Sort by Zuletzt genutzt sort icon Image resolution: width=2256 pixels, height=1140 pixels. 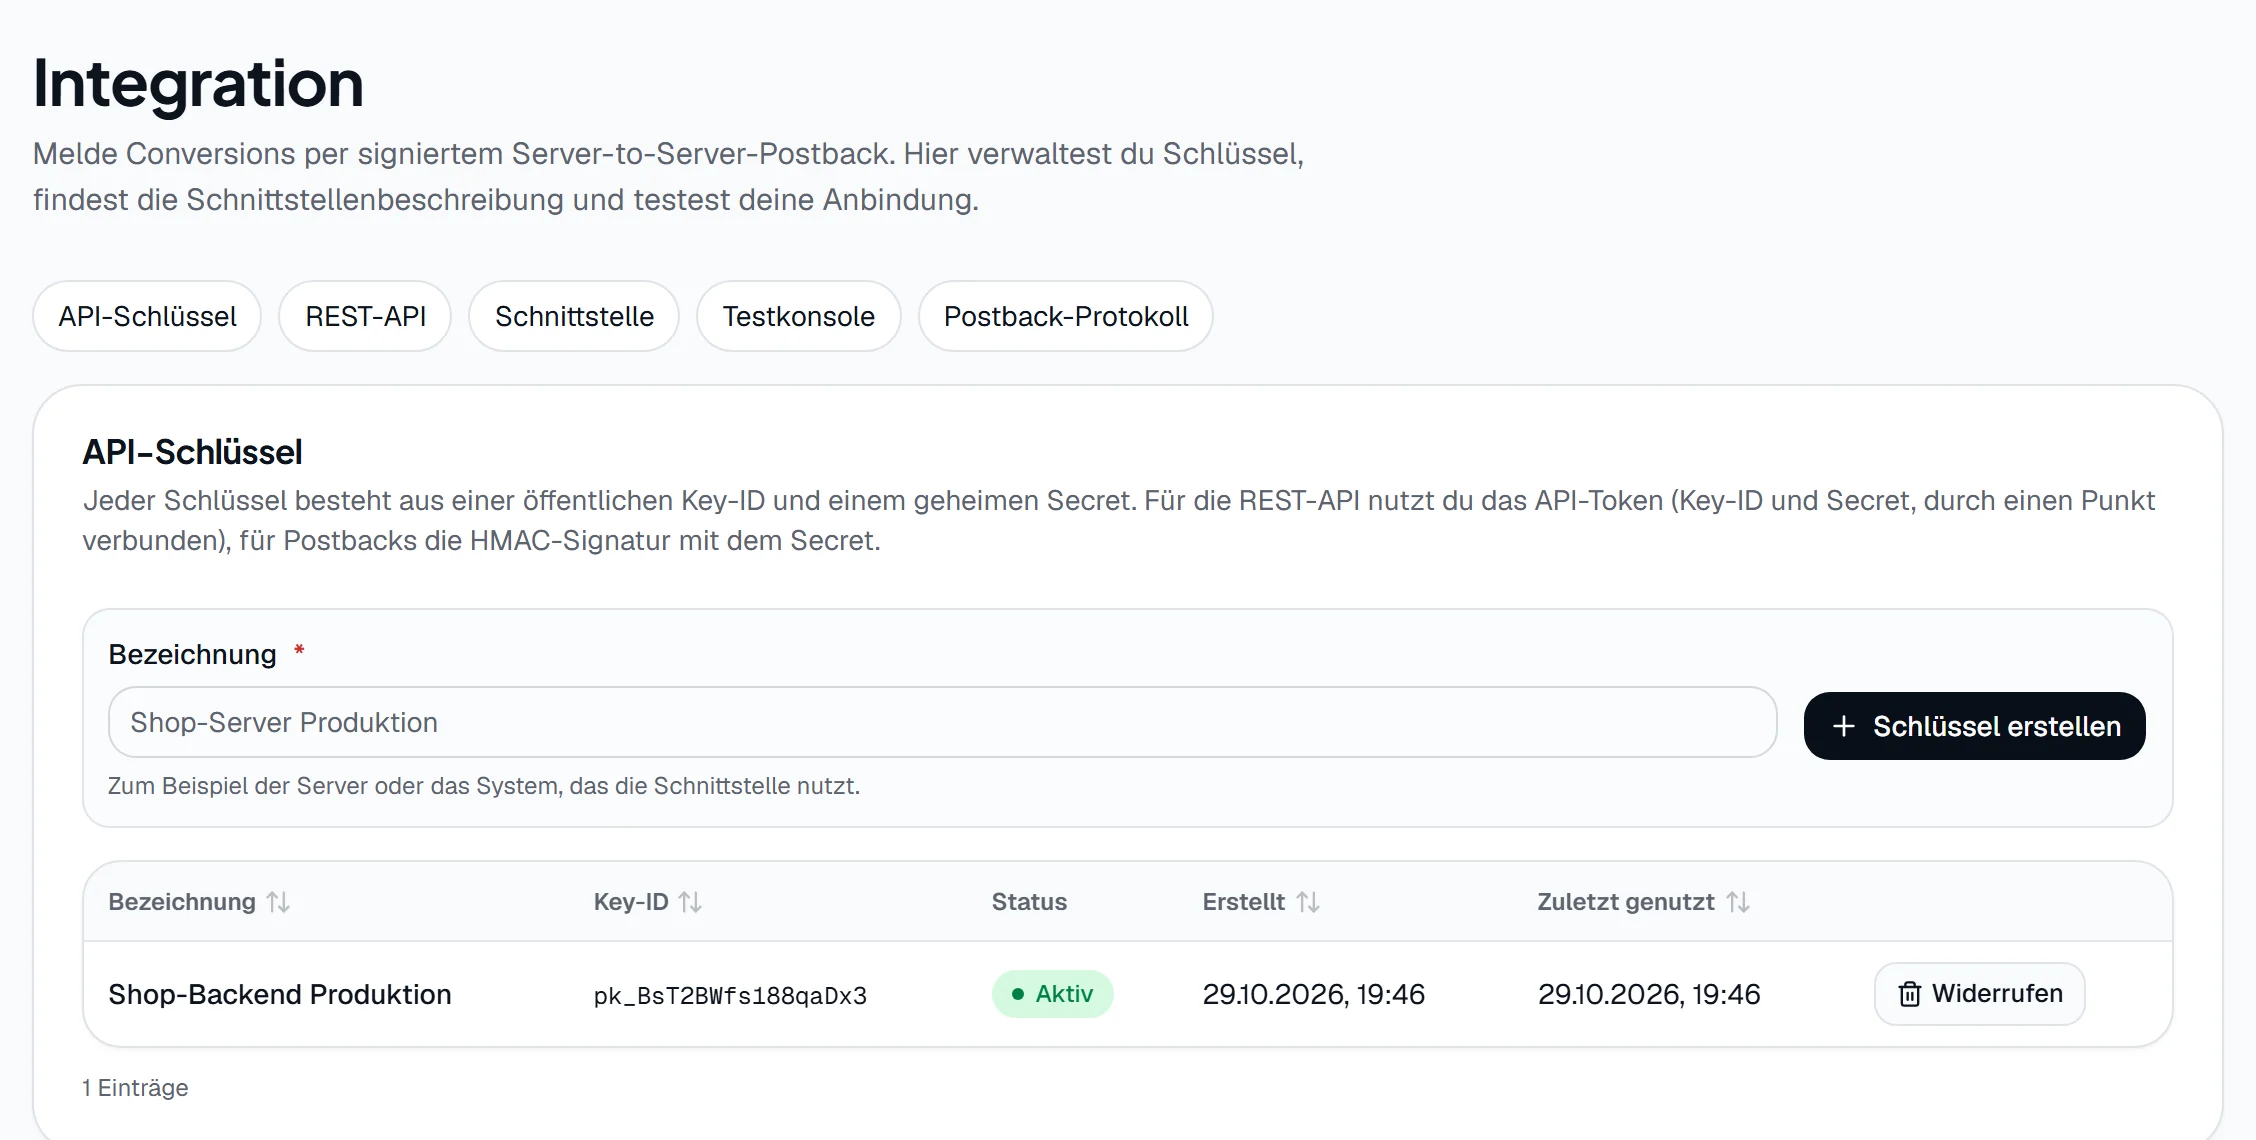click(1738, 902)
